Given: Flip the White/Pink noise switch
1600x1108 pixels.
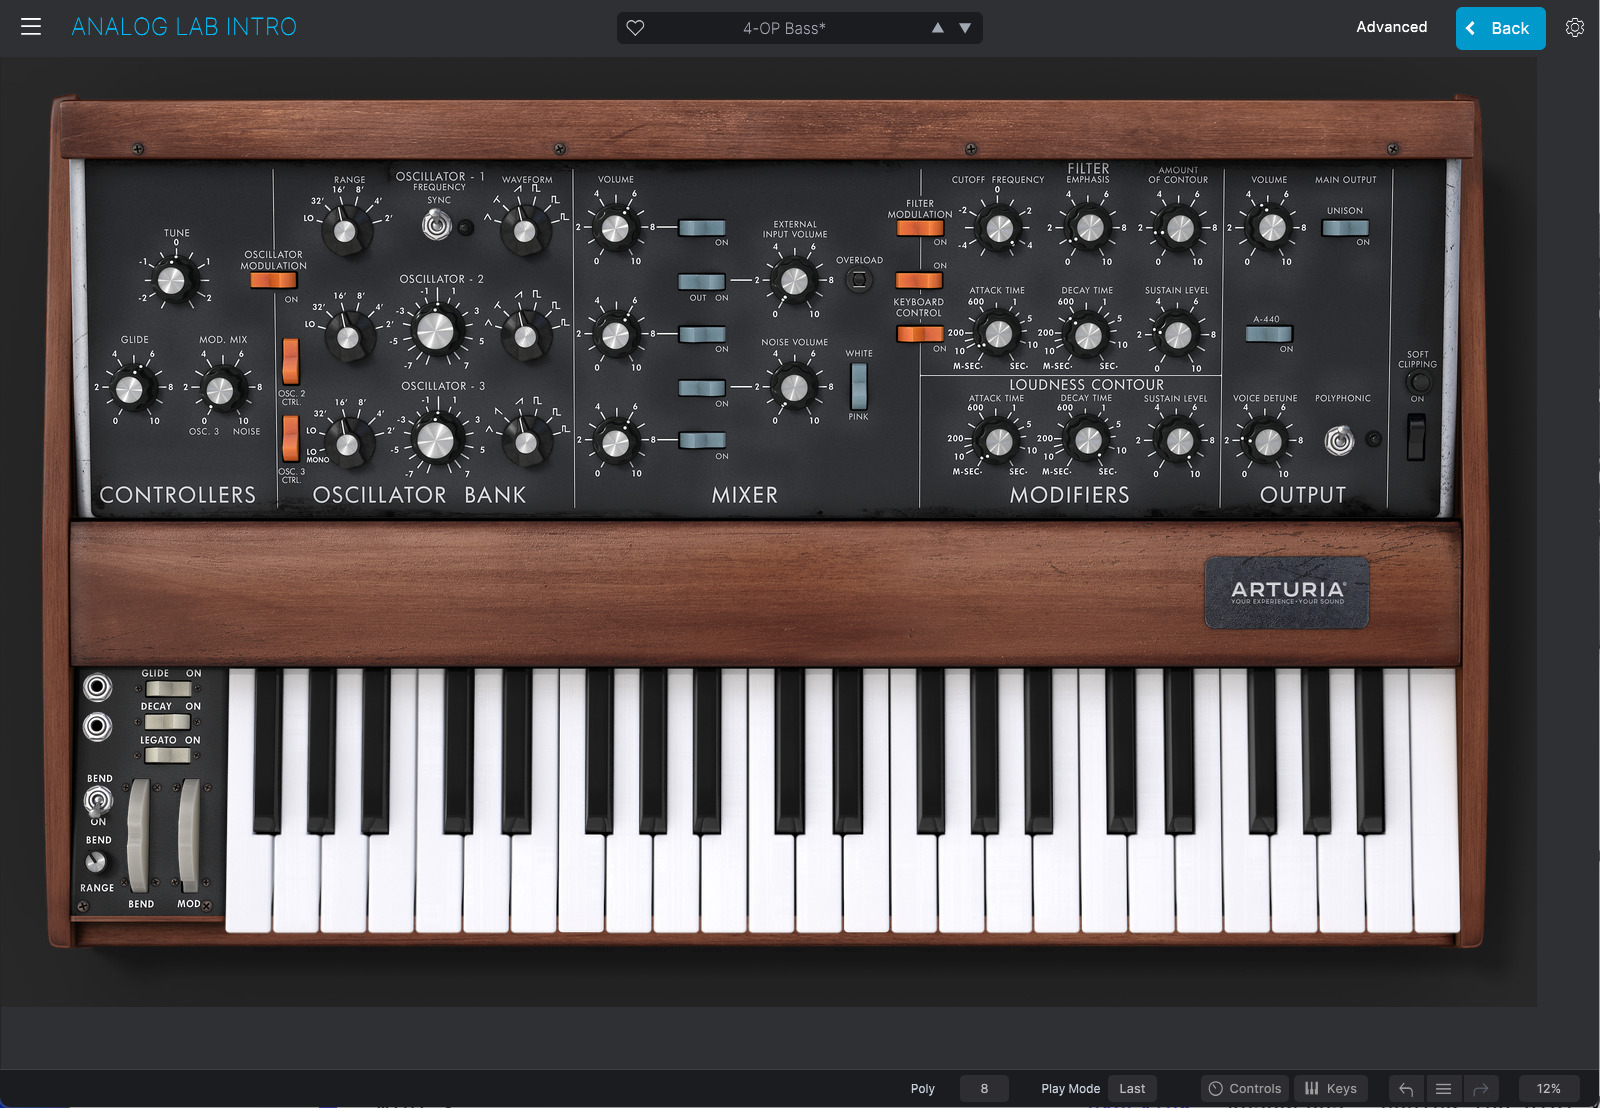Looking at the screenshot, I should [x=858, y=386].
